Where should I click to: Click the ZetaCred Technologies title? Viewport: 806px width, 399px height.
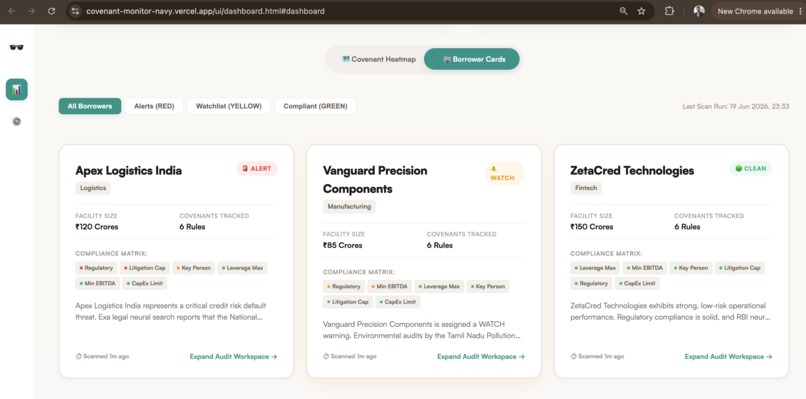[632, 171]
